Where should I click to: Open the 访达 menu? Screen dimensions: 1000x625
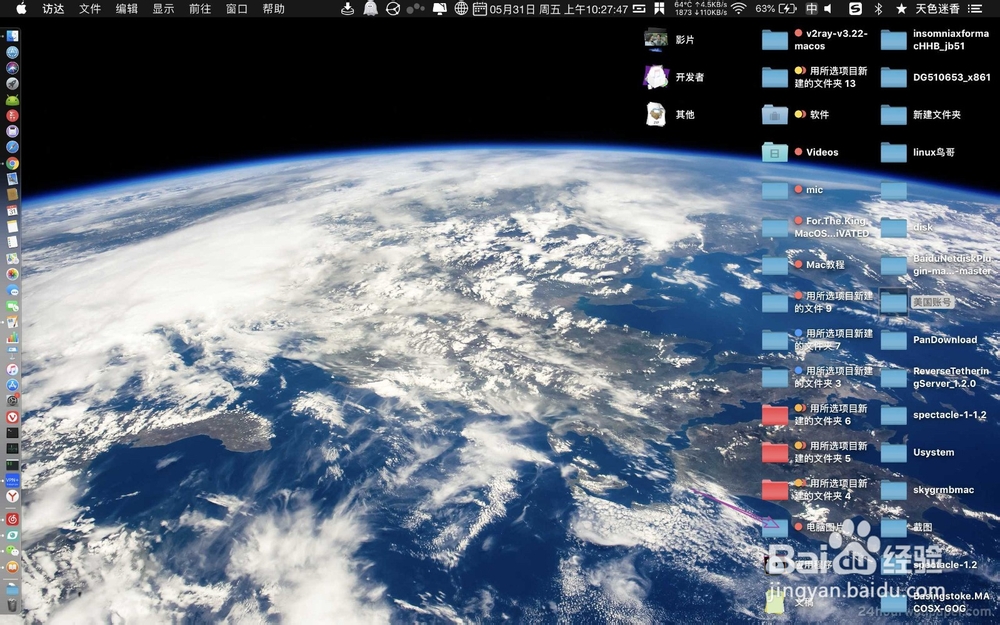pos(53,9)
